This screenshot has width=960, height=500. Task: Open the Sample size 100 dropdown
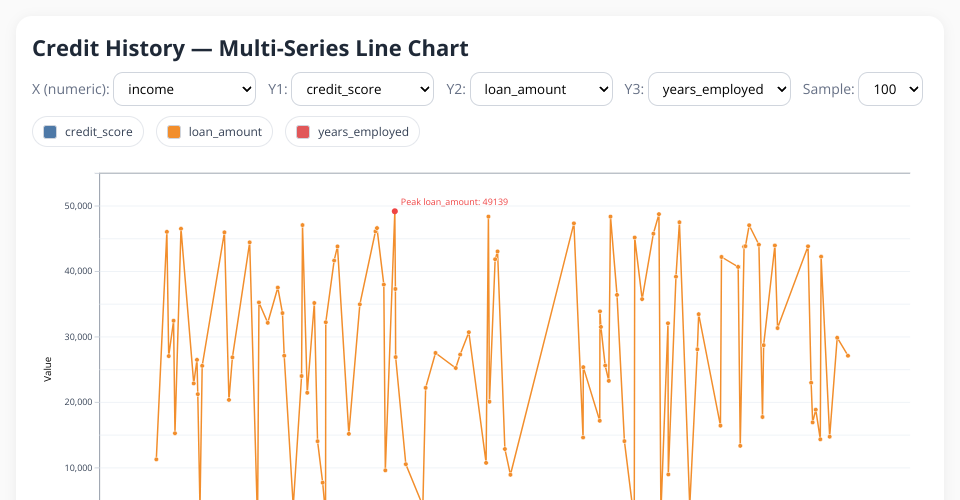pyautogui.click(x=891, y=89)
